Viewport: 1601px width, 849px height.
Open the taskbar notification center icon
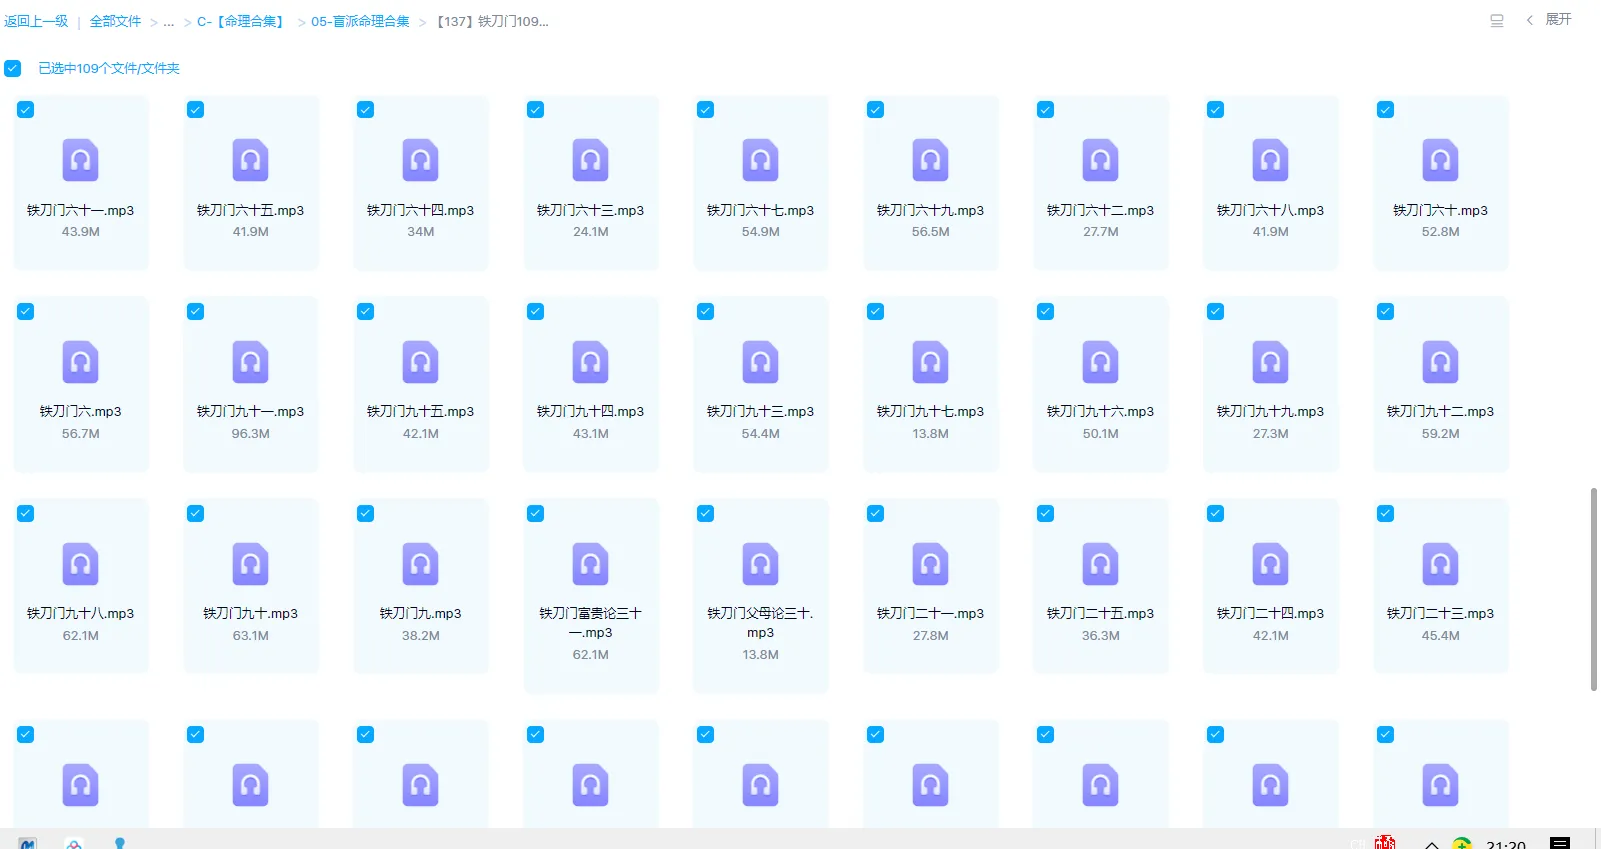click(x=1560, y=843)
